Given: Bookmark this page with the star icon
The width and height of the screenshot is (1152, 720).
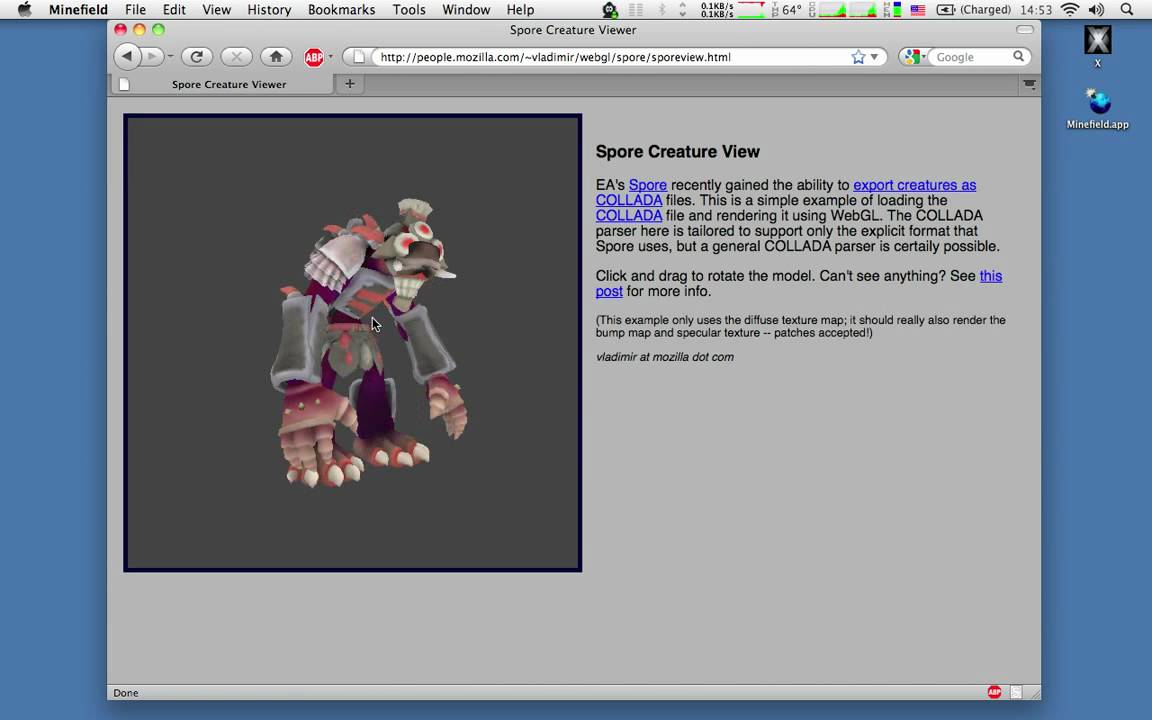Looking at the screenshot, I should click(857, 57).
